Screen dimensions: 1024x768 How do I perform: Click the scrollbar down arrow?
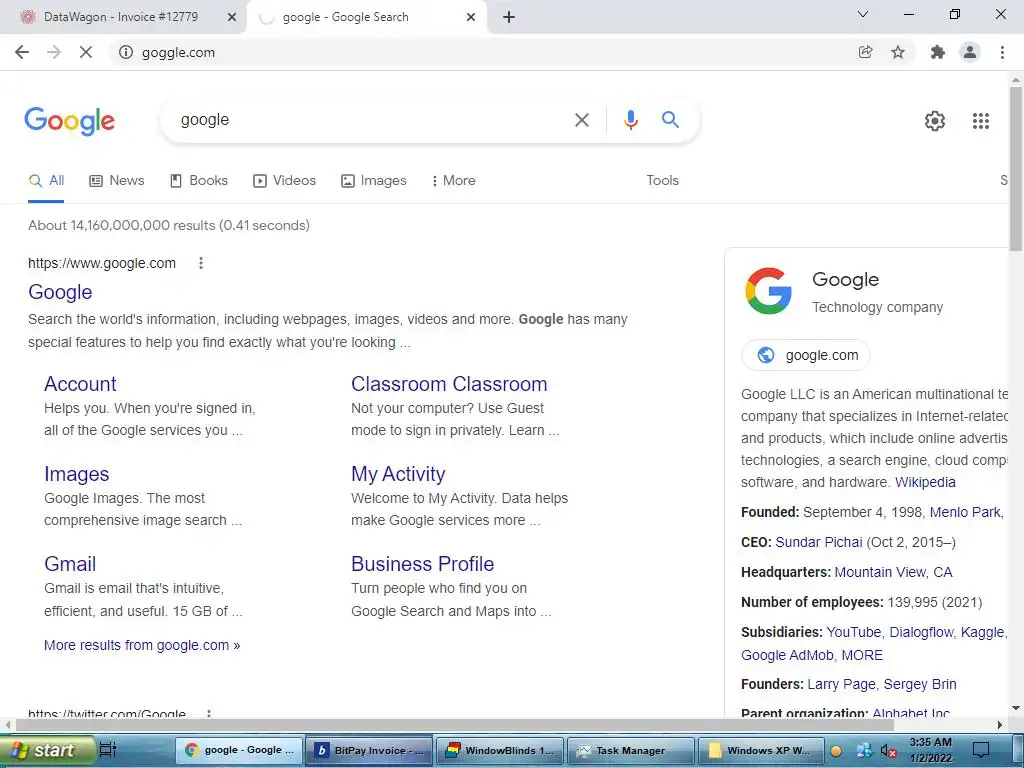(1016, 709)
